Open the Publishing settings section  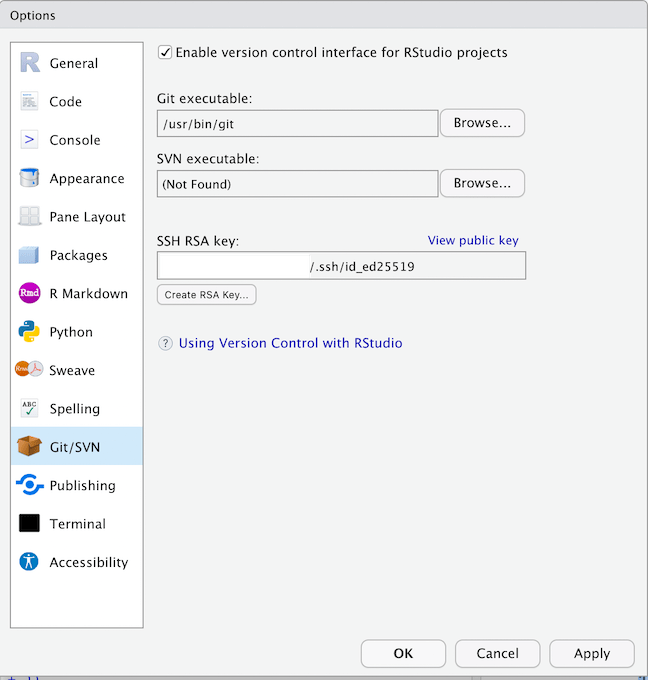point(82,485)
